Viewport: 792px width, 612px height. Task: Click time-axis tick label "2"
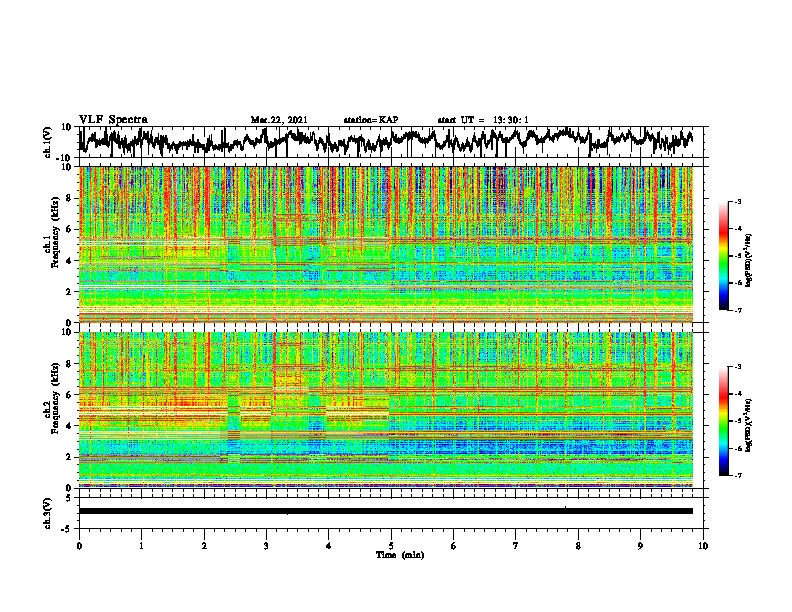tap(204, 546)
